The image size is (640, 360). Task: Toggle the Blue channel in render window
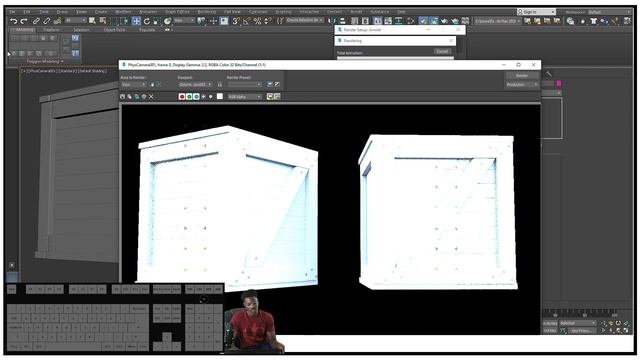(x=196, y=97)
